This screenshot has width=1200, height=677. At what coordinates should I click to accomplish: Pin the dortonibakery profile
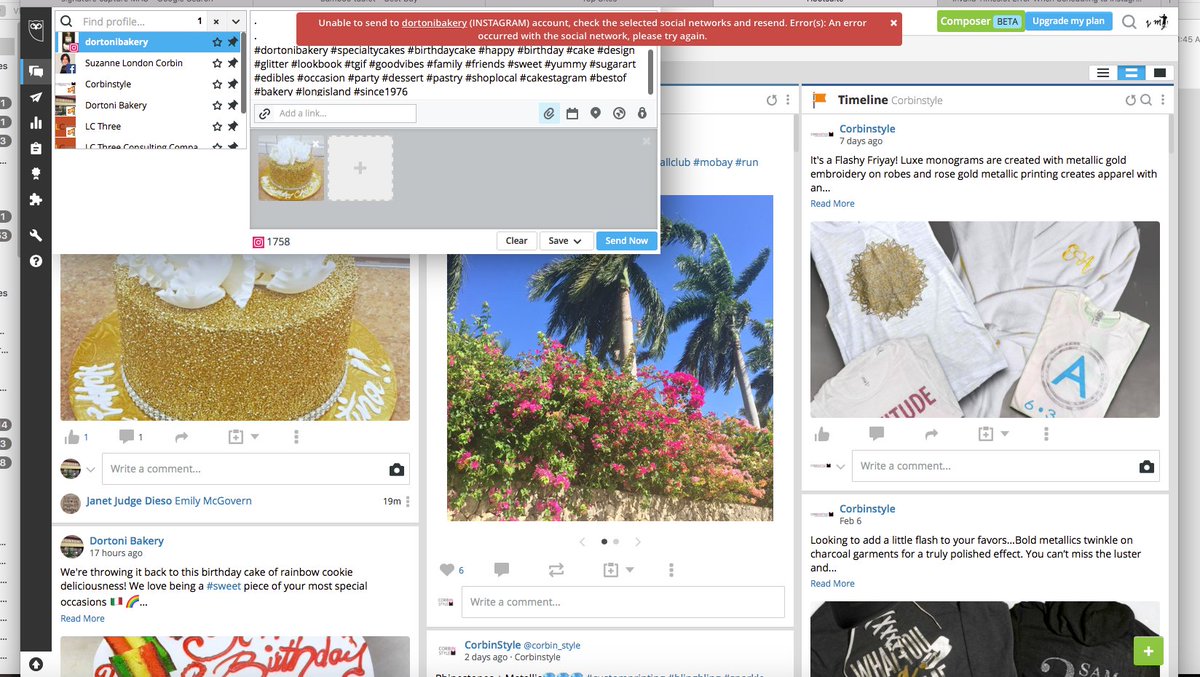click(x=232, y=42)
